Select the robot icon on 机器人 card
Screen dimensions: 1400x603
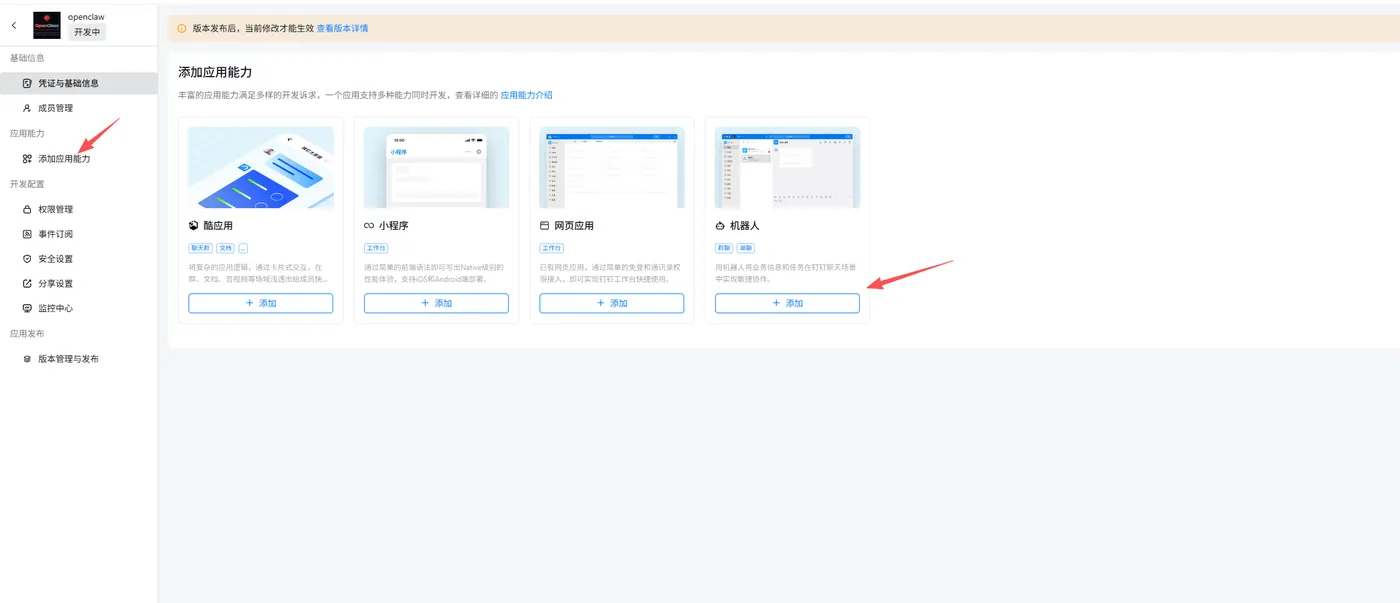tap(719, 225)
